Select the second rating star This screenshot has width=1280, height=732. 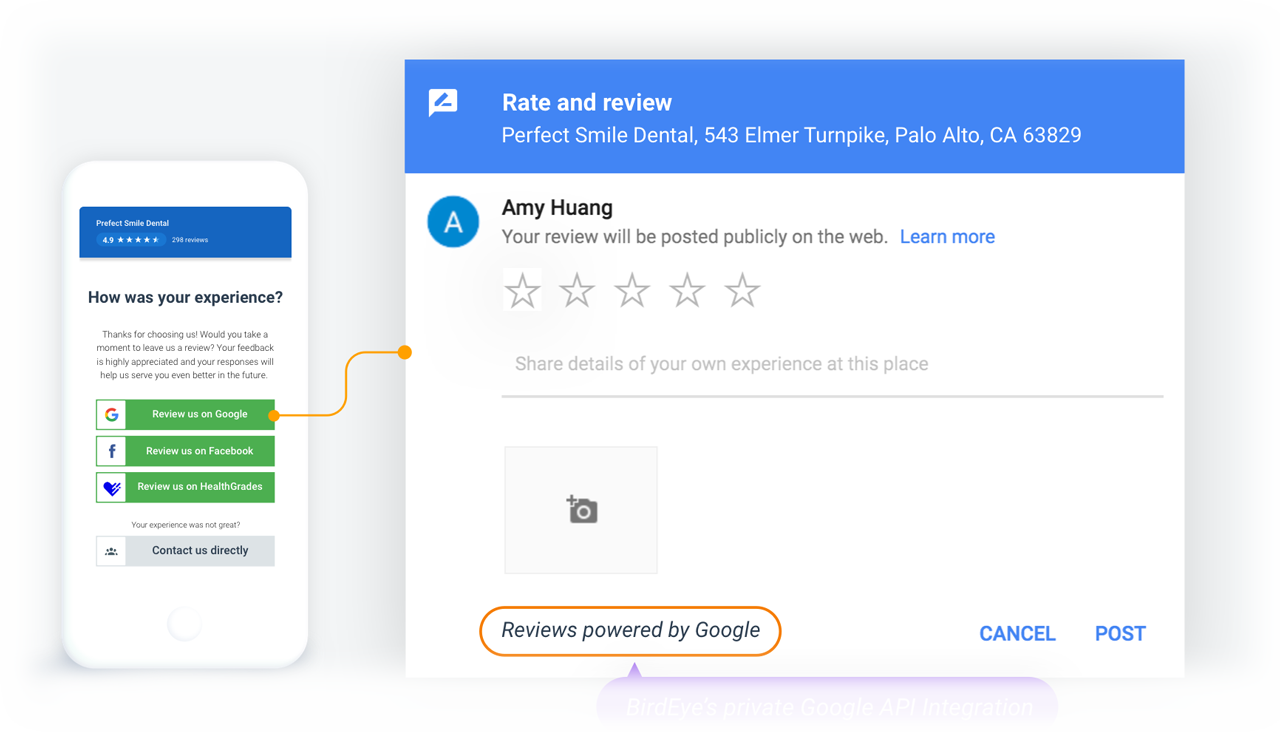tap(577, 291)
